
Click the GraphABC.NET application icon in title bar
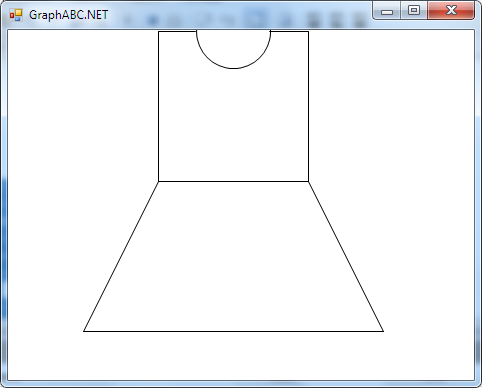(x=16, y=15)
